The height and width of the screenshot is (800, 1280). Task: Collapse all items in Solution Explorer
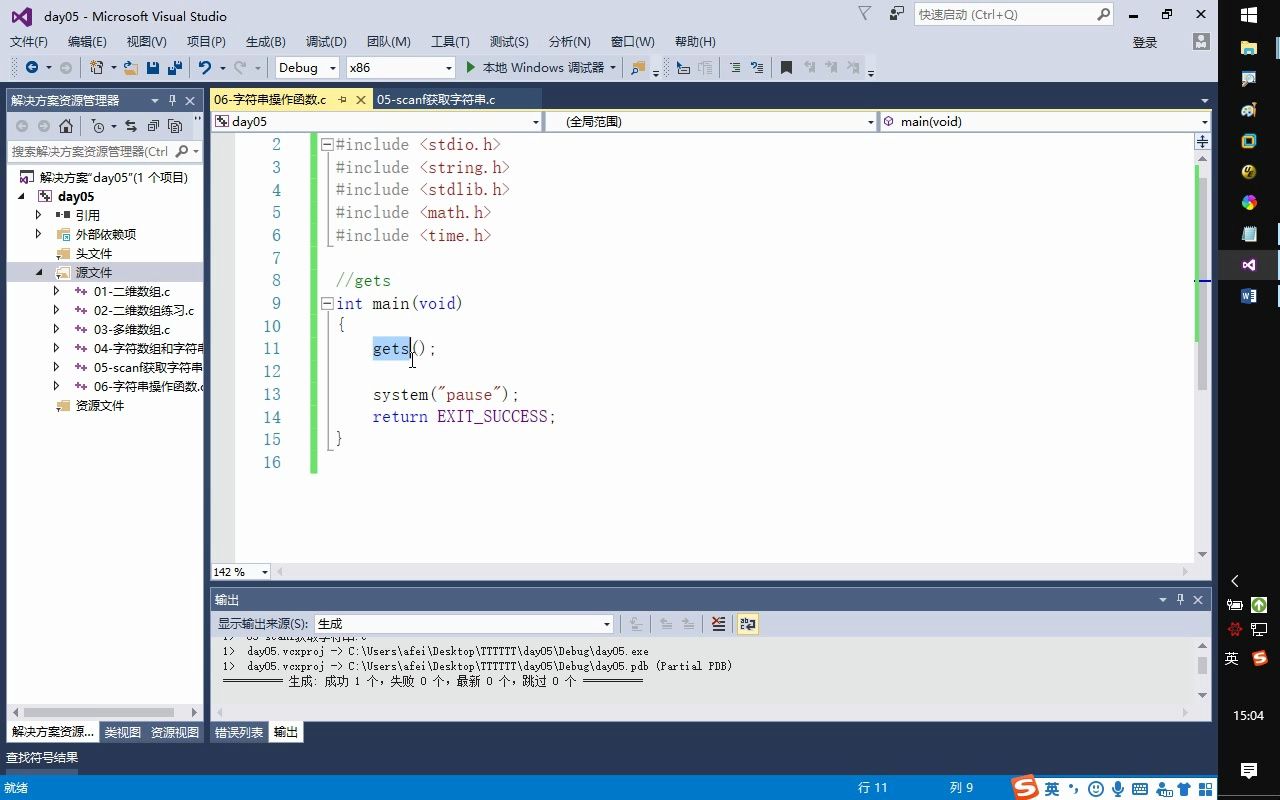coord(153,126)
